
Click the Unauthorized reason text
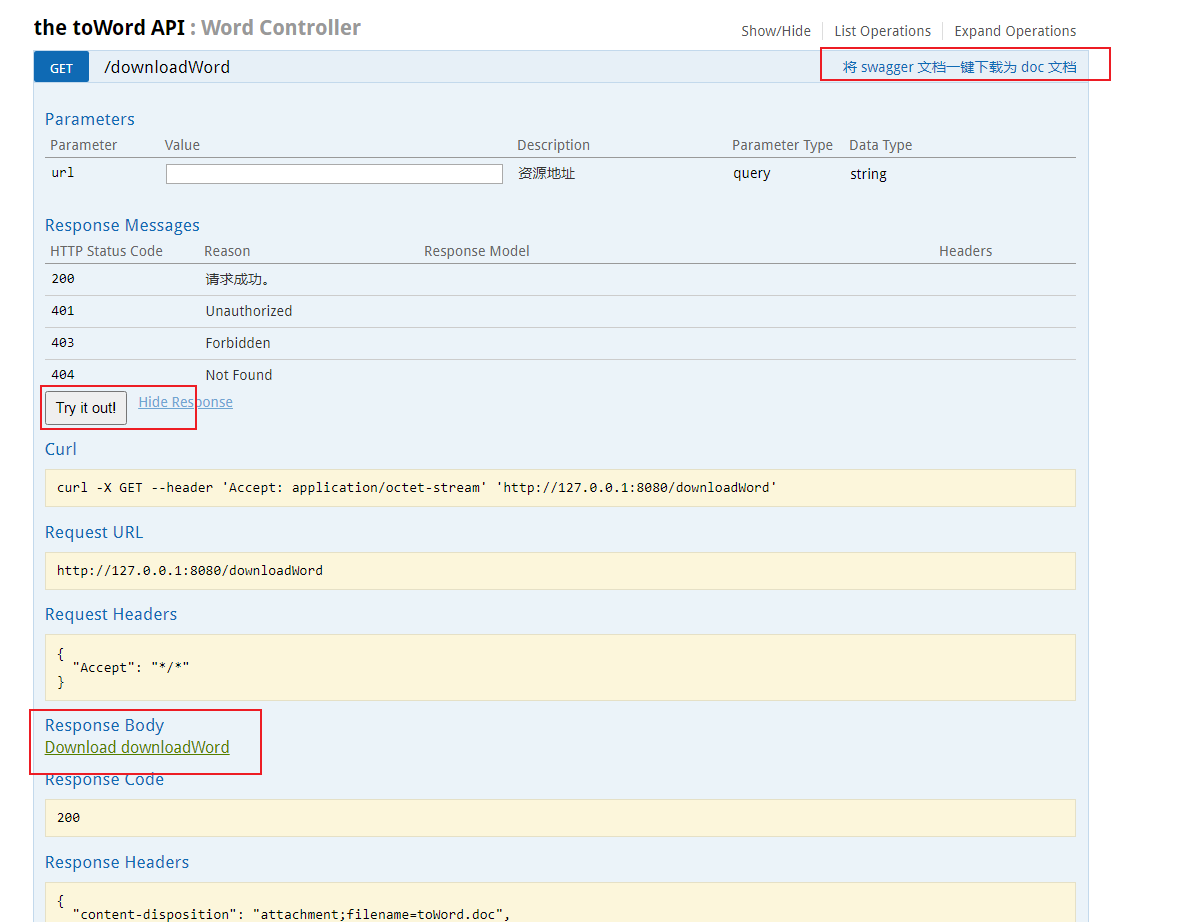click(249, 311)
